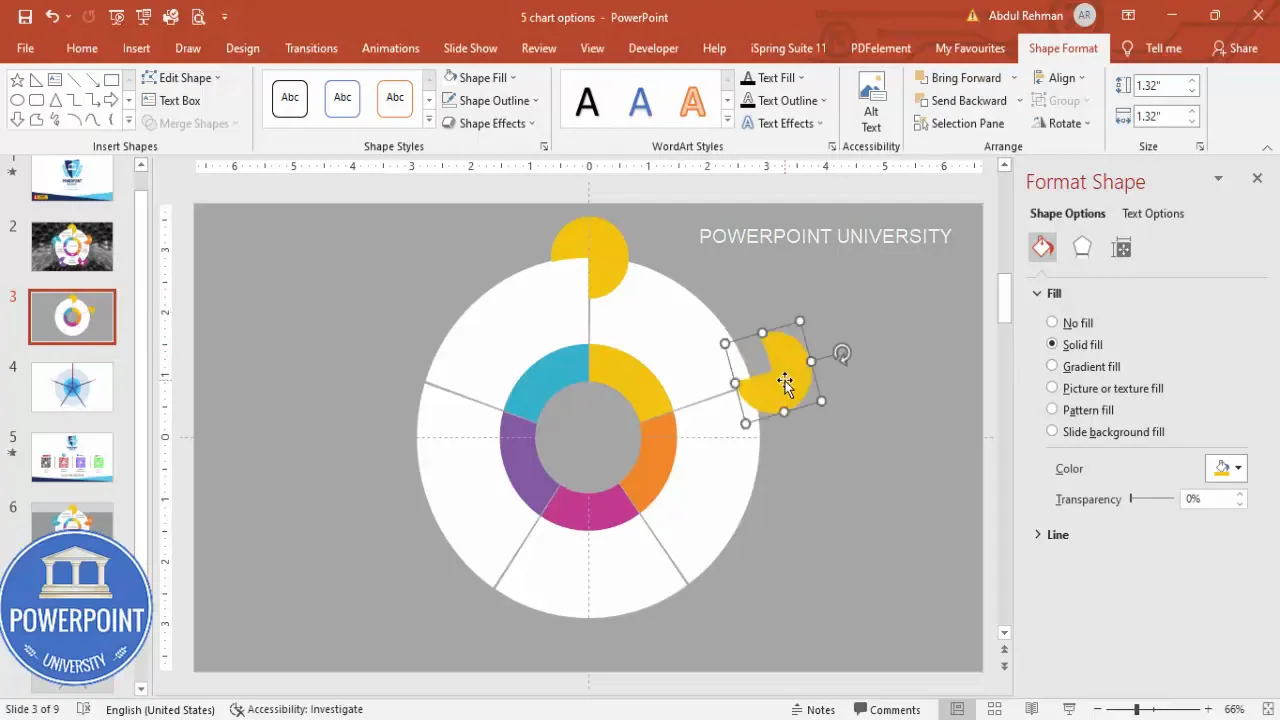Screen dimensions: 1280x720
Task: Open the Fill & Line tab icon
Action: [x=1043, y=248]
